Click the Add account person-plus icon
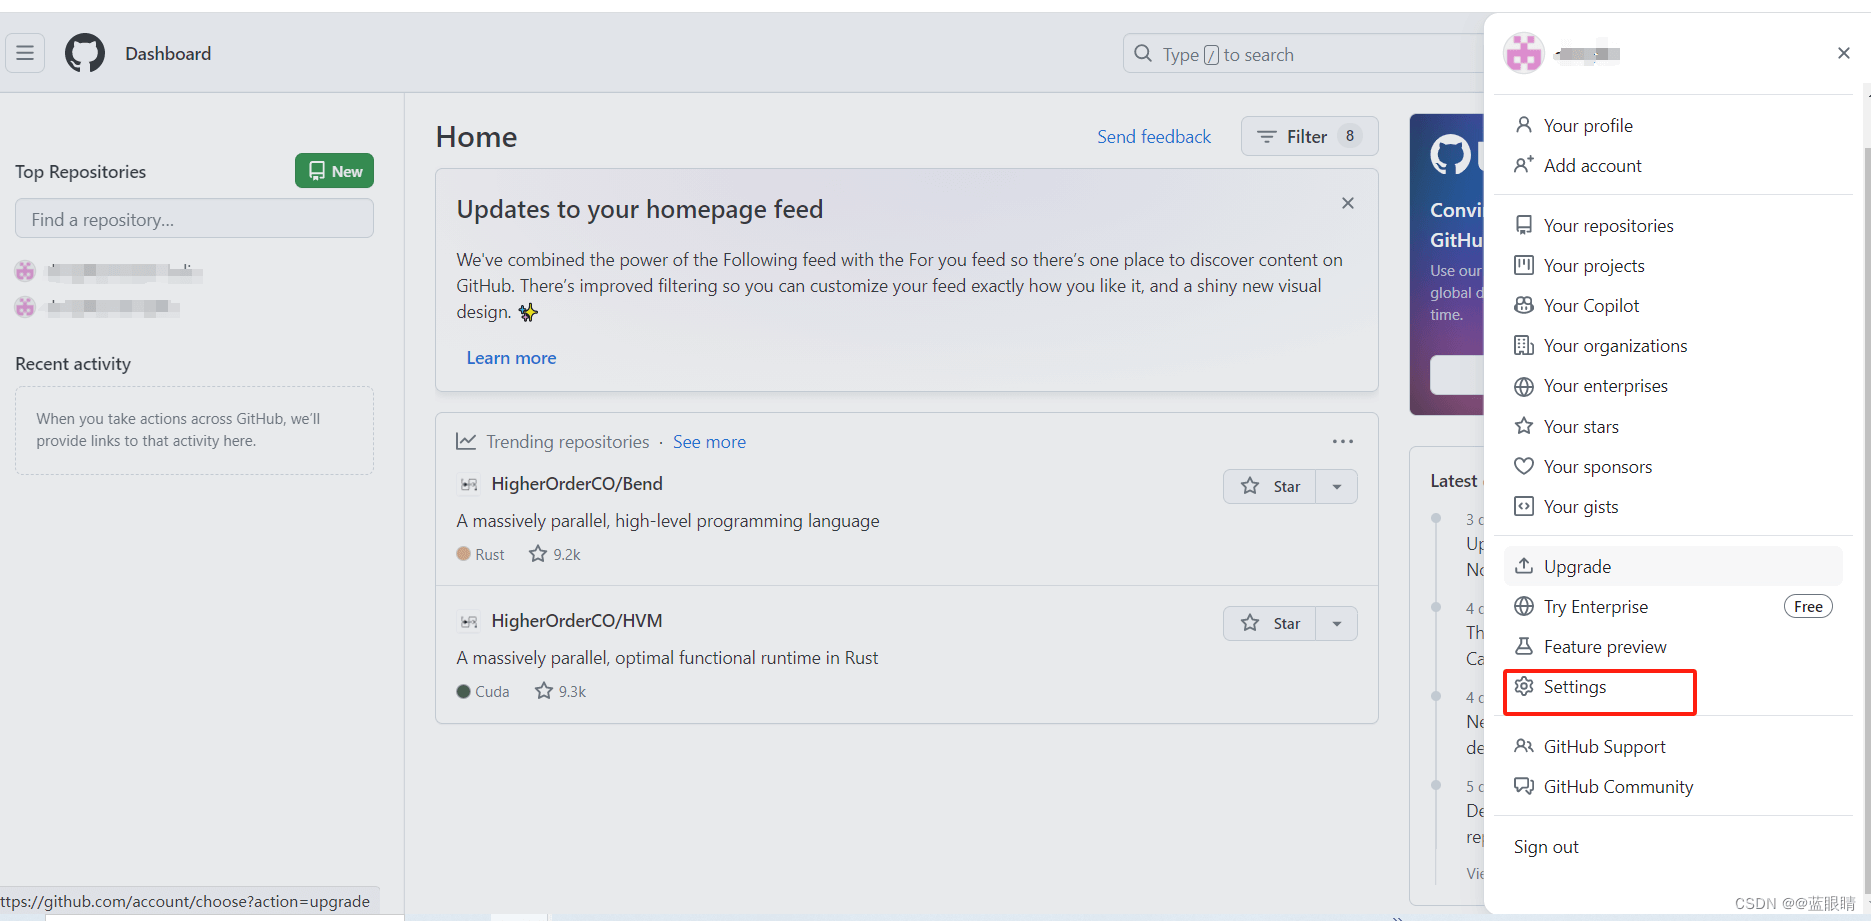The height and width of the screenshot is (921, 1871). coord(1524,165)
